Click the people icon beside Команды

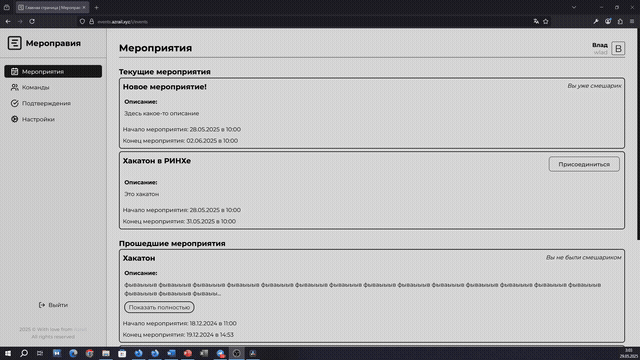[14, 87]
